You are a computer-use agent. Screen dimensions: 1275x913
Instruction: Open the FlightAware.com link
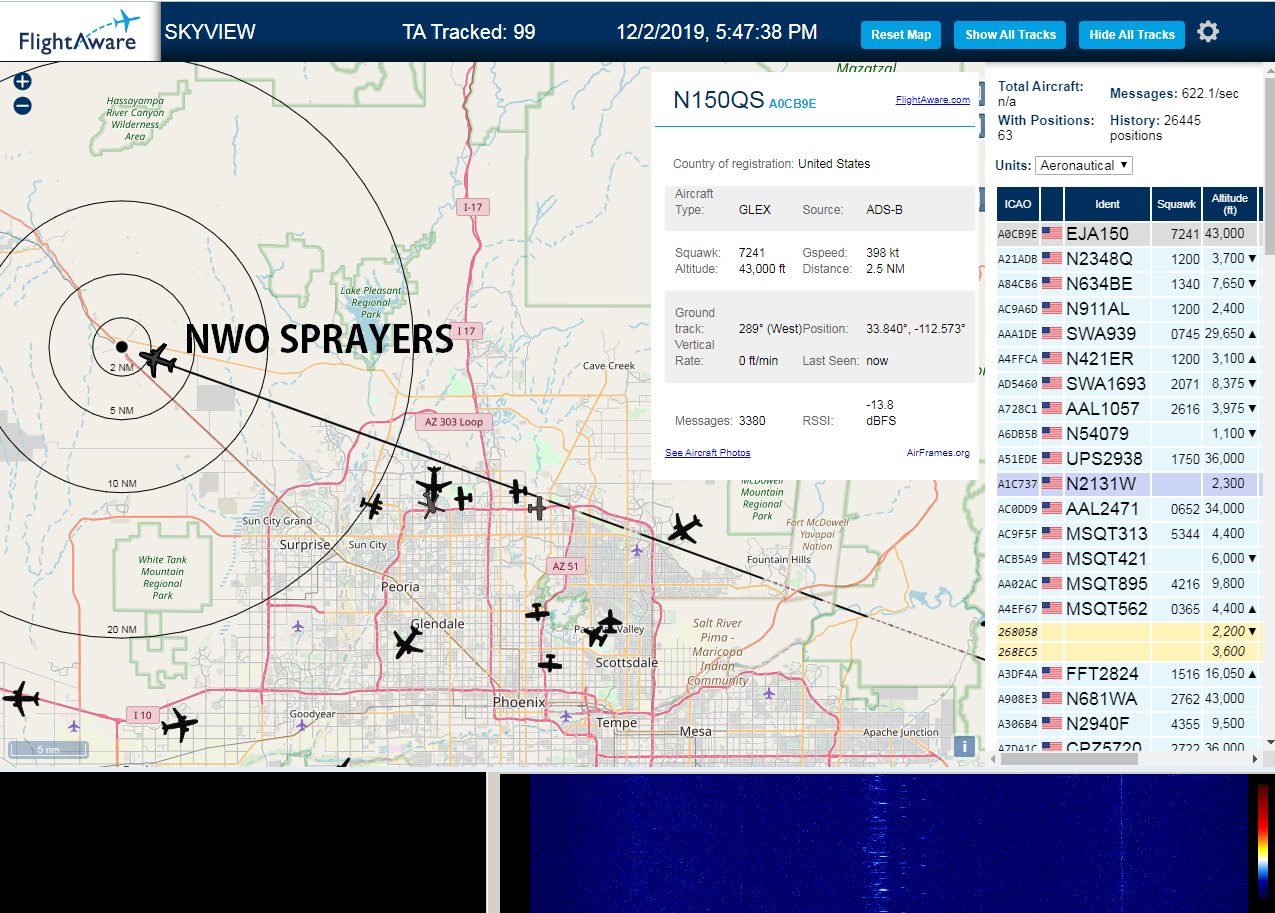click(932, 100)
